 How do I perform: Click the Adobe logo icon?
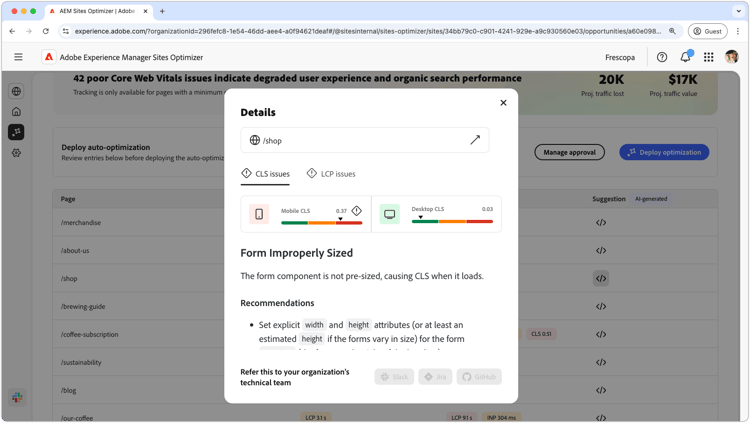click(49, 57)
